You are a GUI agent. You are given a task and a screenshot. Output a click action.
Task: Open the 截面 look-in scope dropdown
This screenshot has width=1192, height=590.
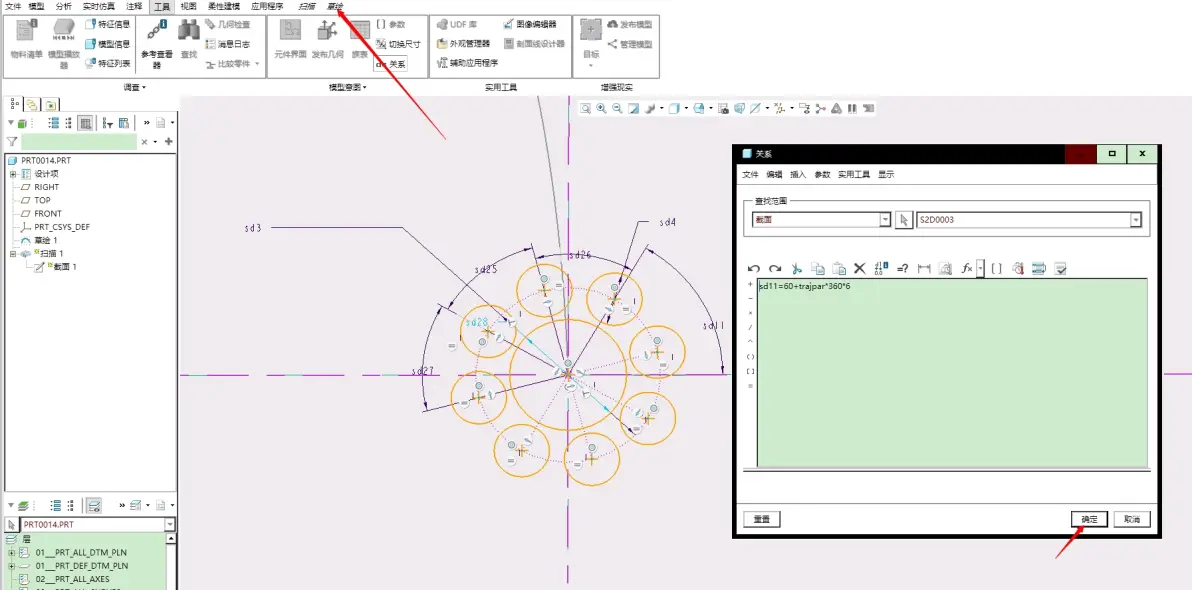point(821,220)
